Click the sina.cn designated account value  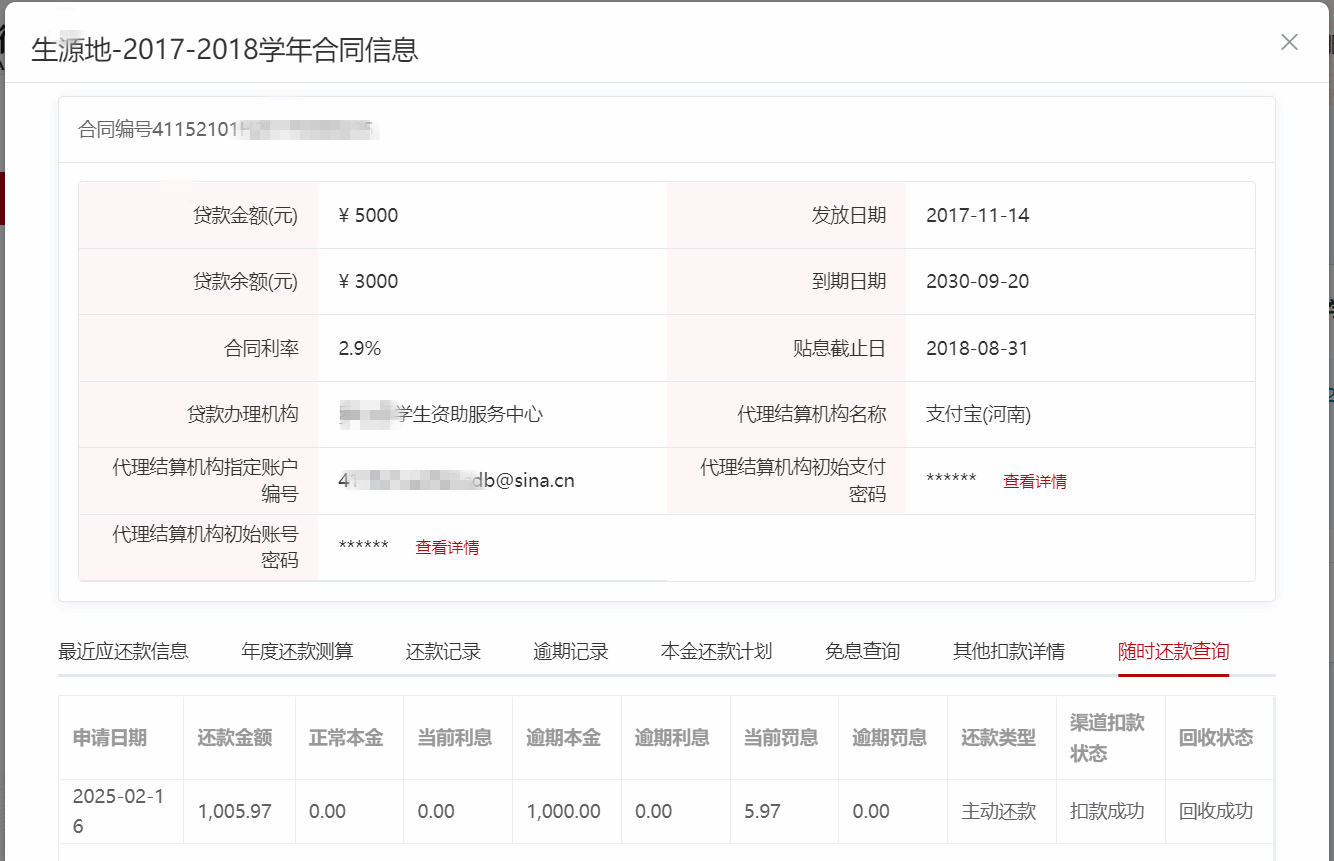[456, 481]
